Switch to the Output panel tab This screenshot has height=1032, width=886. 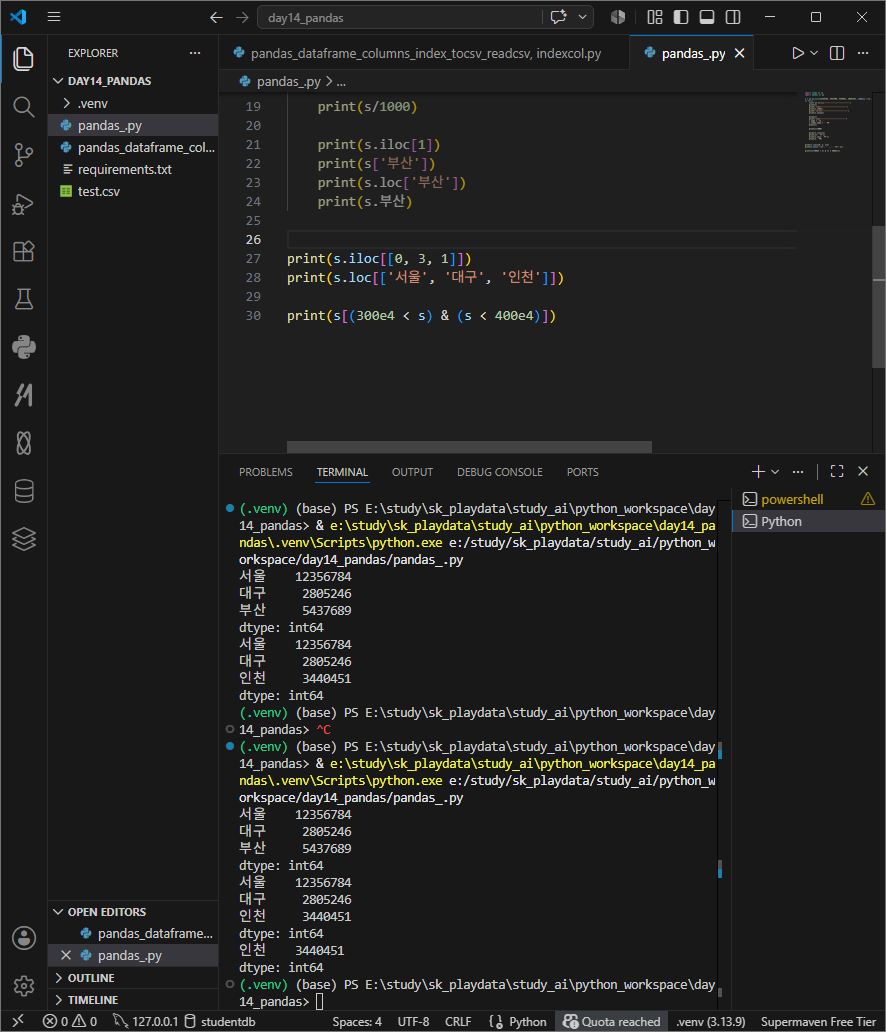(412, 472)
